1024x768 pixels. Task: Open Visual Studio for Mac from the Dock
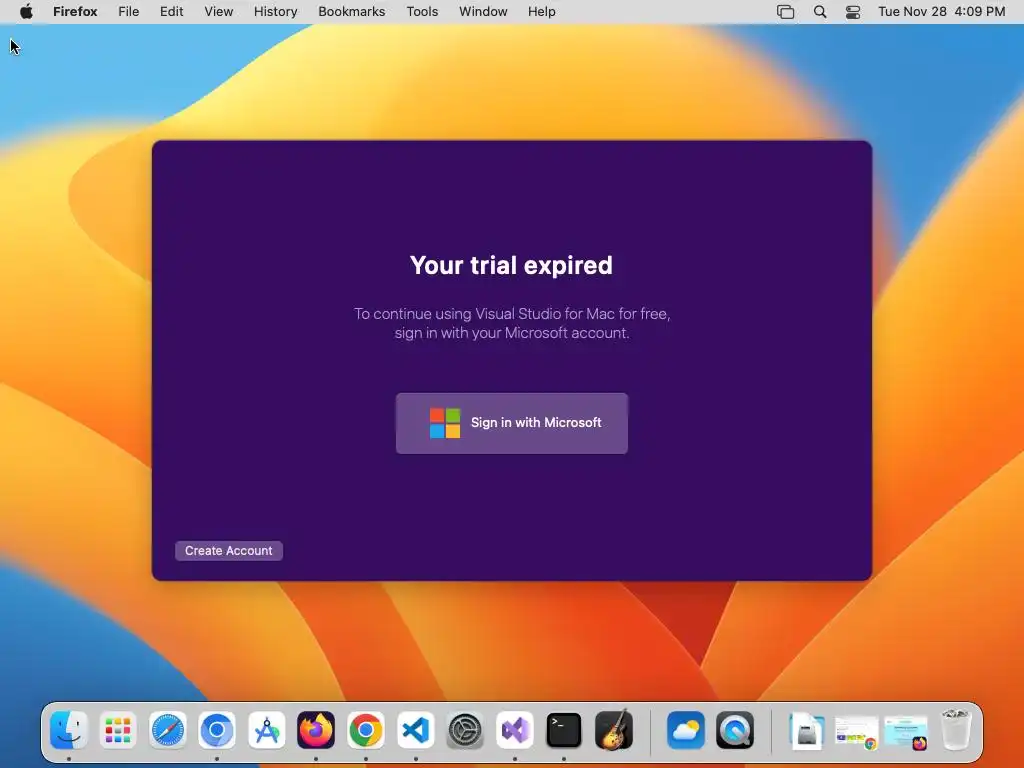515,729
